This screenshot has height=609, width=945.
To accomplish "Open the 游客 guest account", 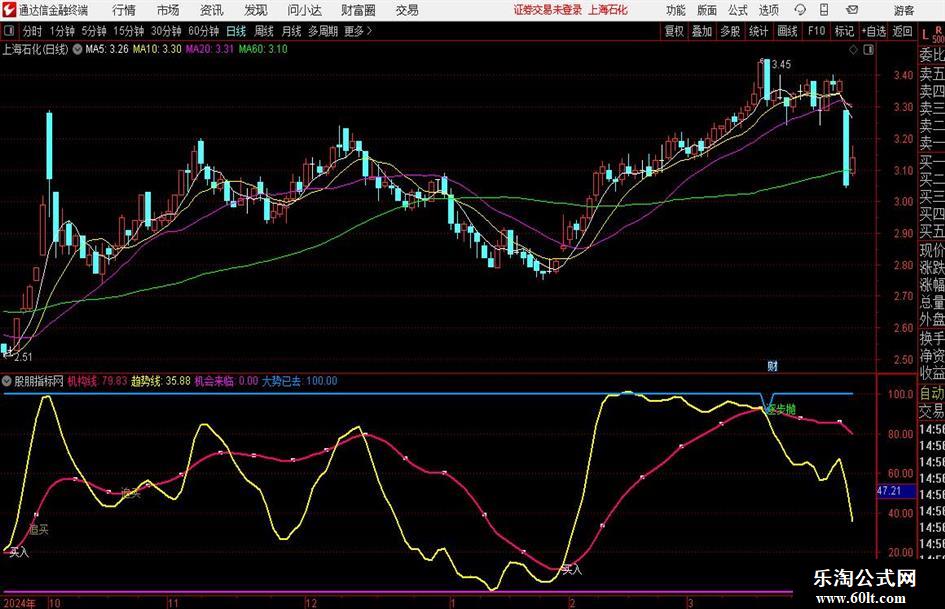I will coord(904,10).
